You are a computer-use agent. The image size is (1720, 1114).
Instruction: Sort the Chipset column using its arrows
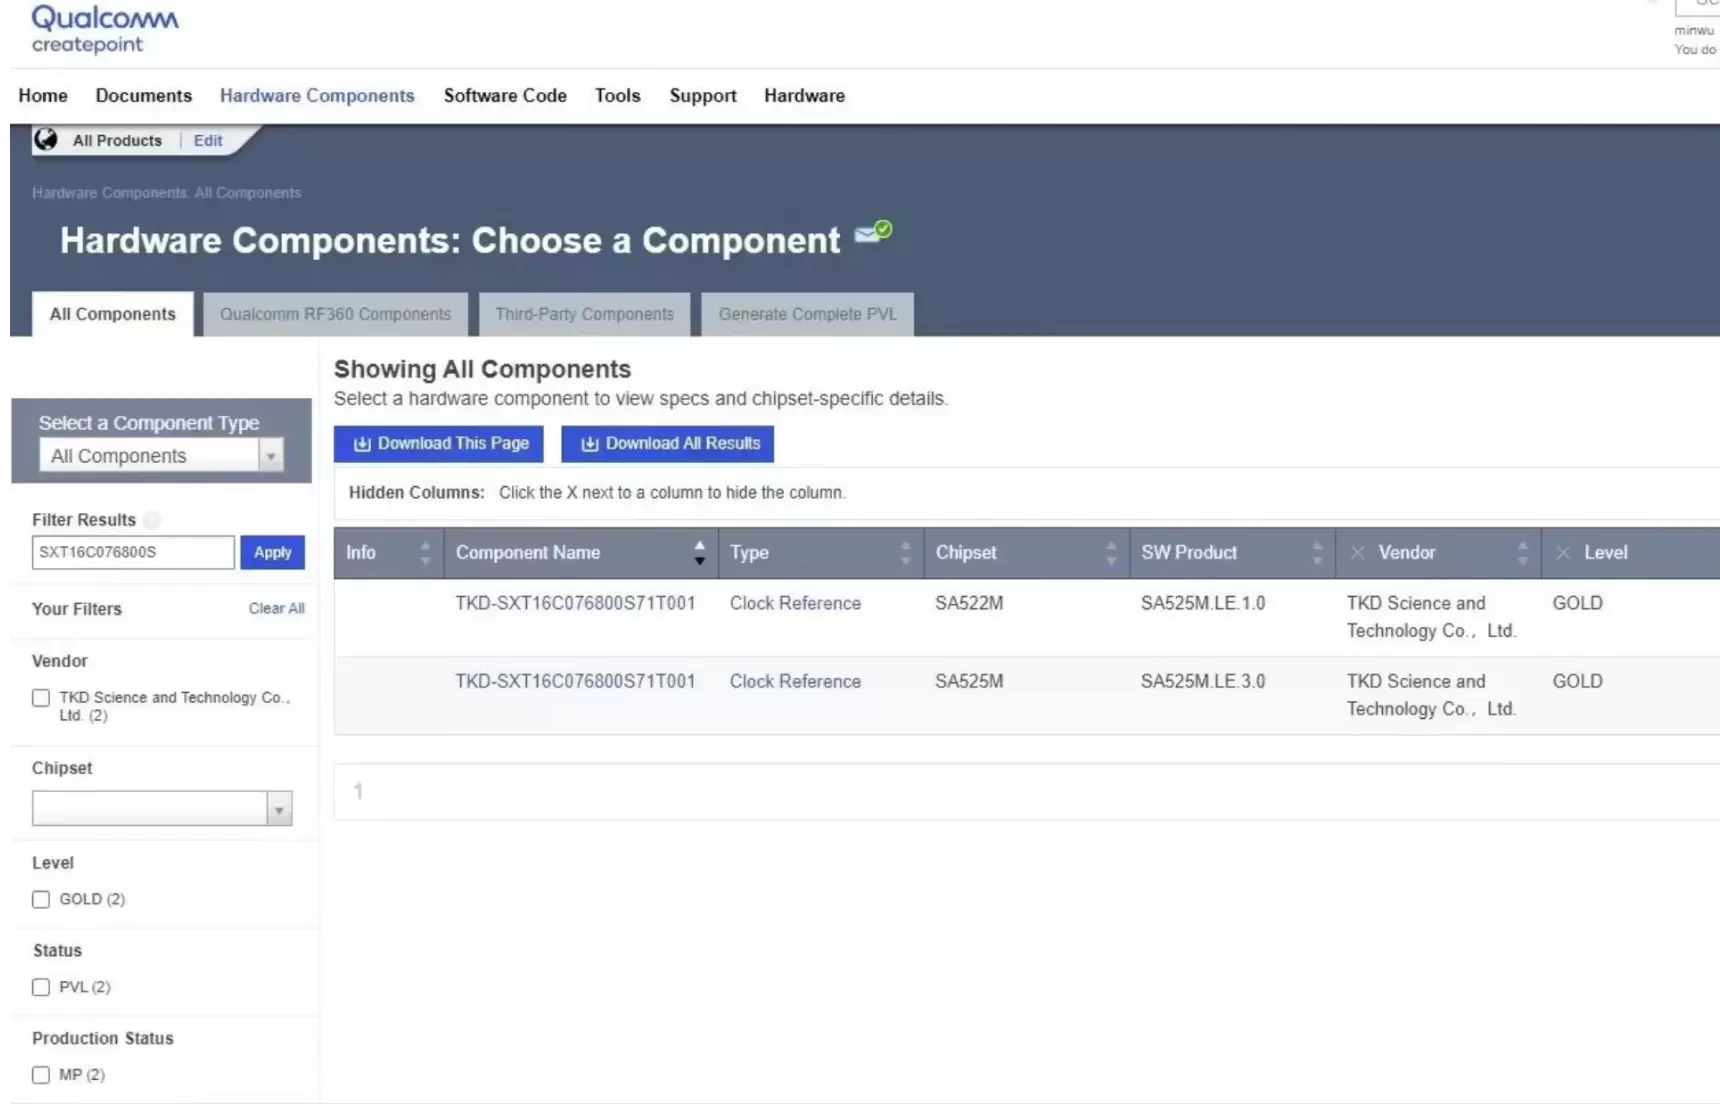pyautogui.click(x=1111, y=553)
